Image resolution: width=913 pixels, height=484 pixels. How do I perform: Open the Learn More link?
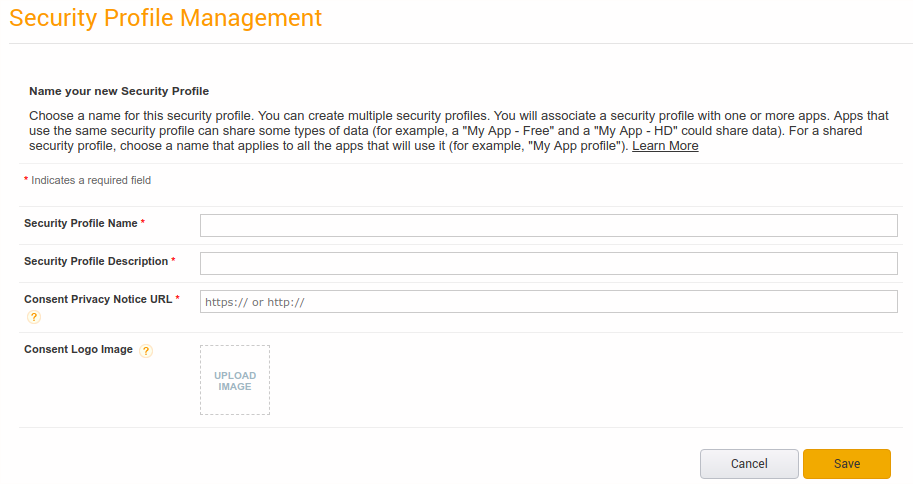[x=665, y=146]
